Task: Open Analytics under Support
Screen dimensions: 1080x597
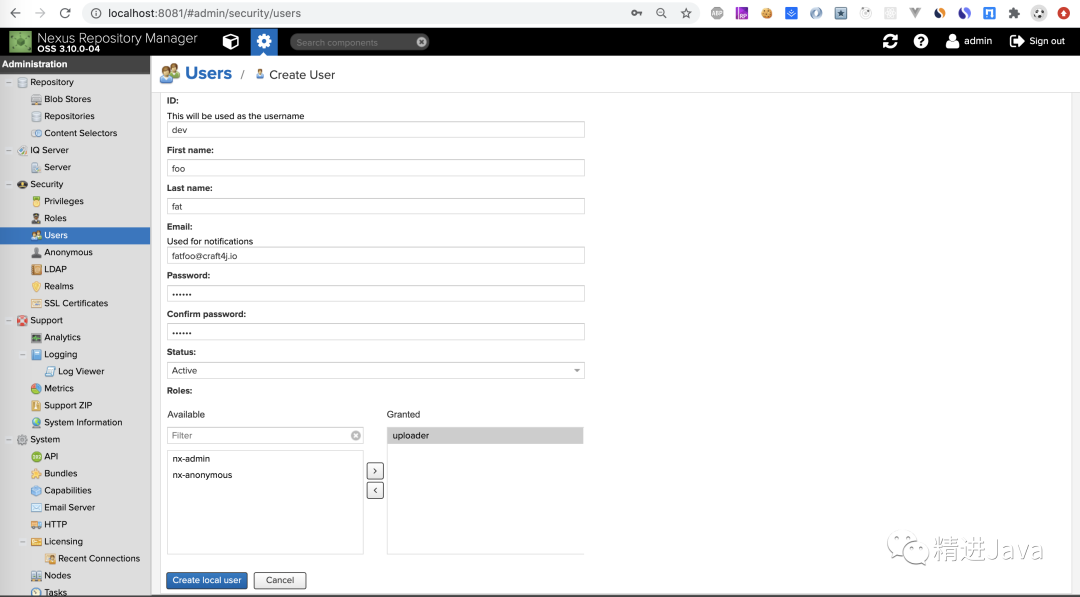Action: [x=62, y=337]
